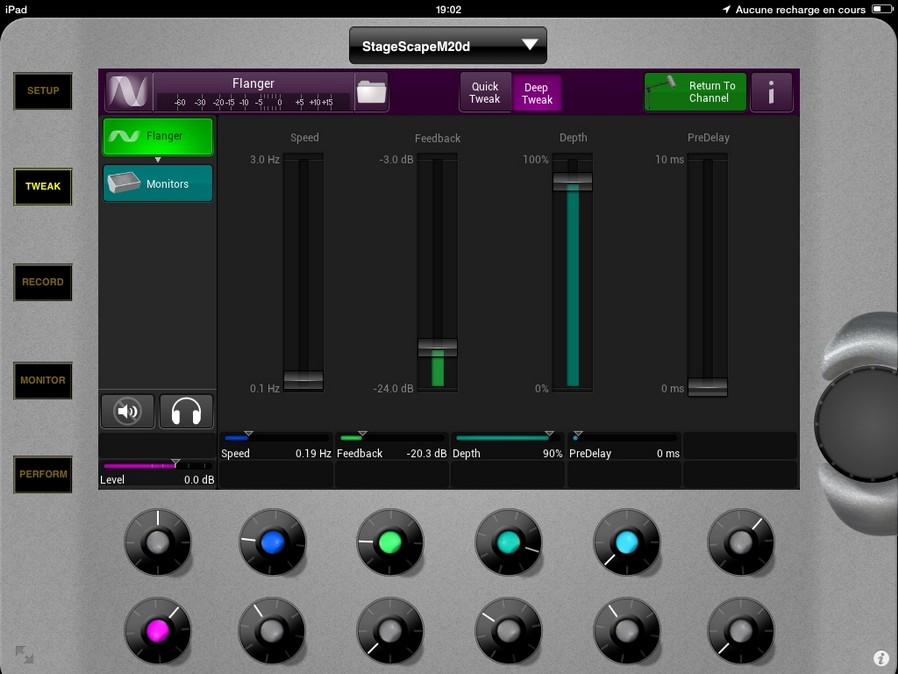This screenshot has height=674, width=898.
Task: Click the blue Speed encoder knob
Action: coord(272,541)
